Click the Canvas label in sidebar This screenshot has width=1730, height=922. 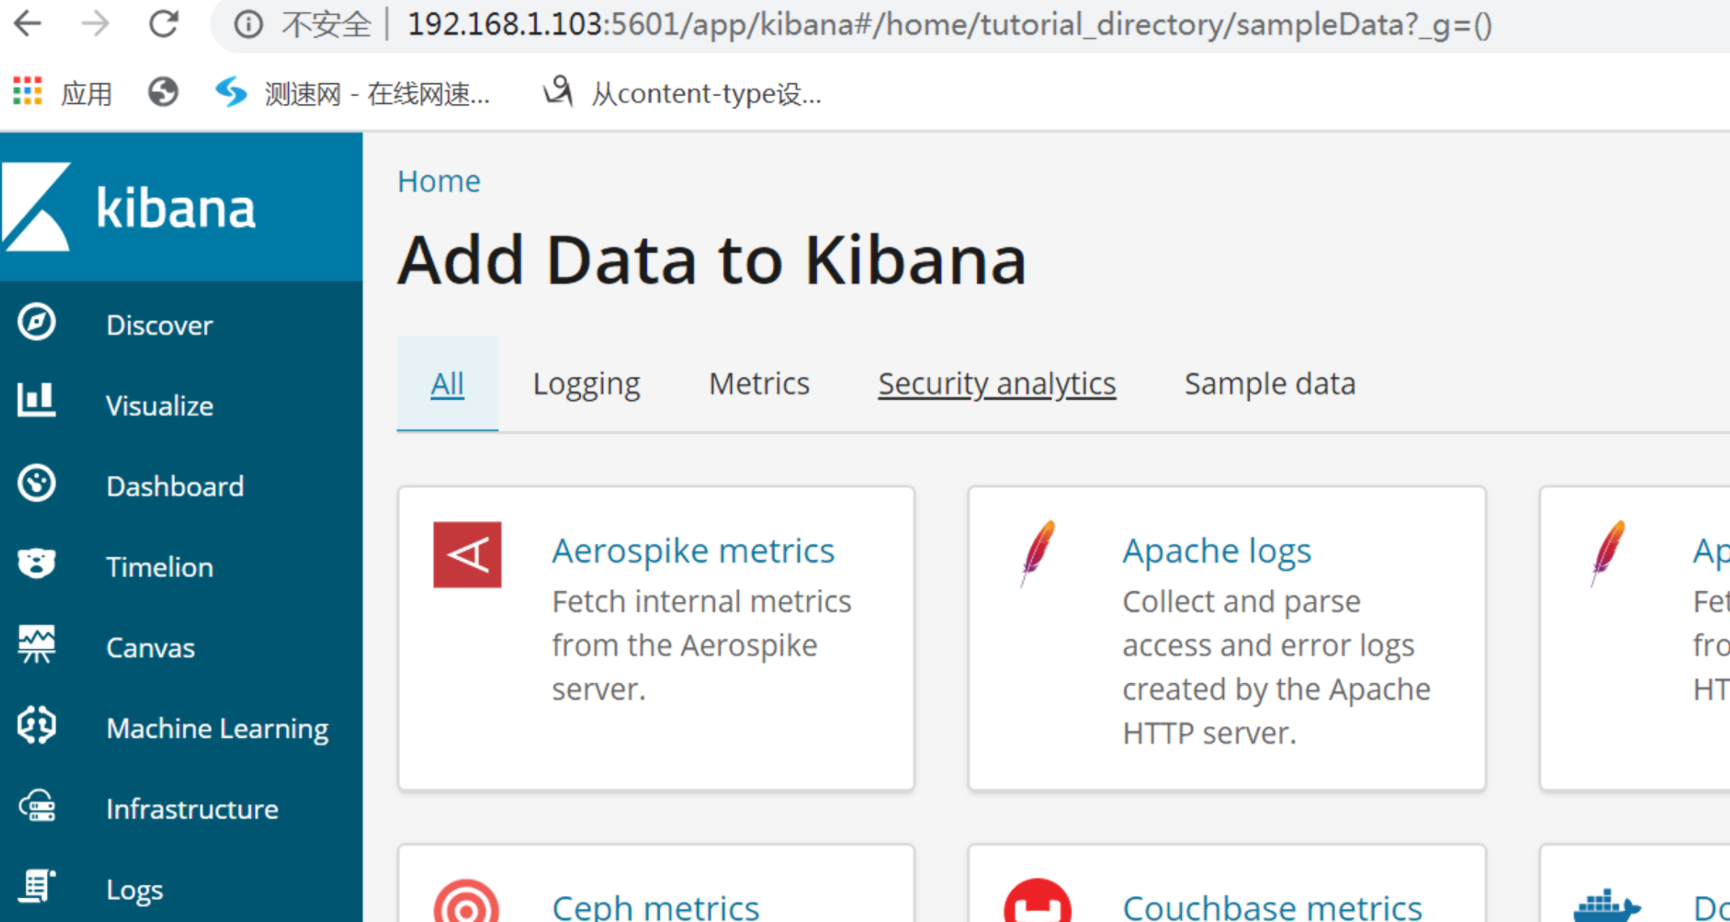tap(151, 648)
